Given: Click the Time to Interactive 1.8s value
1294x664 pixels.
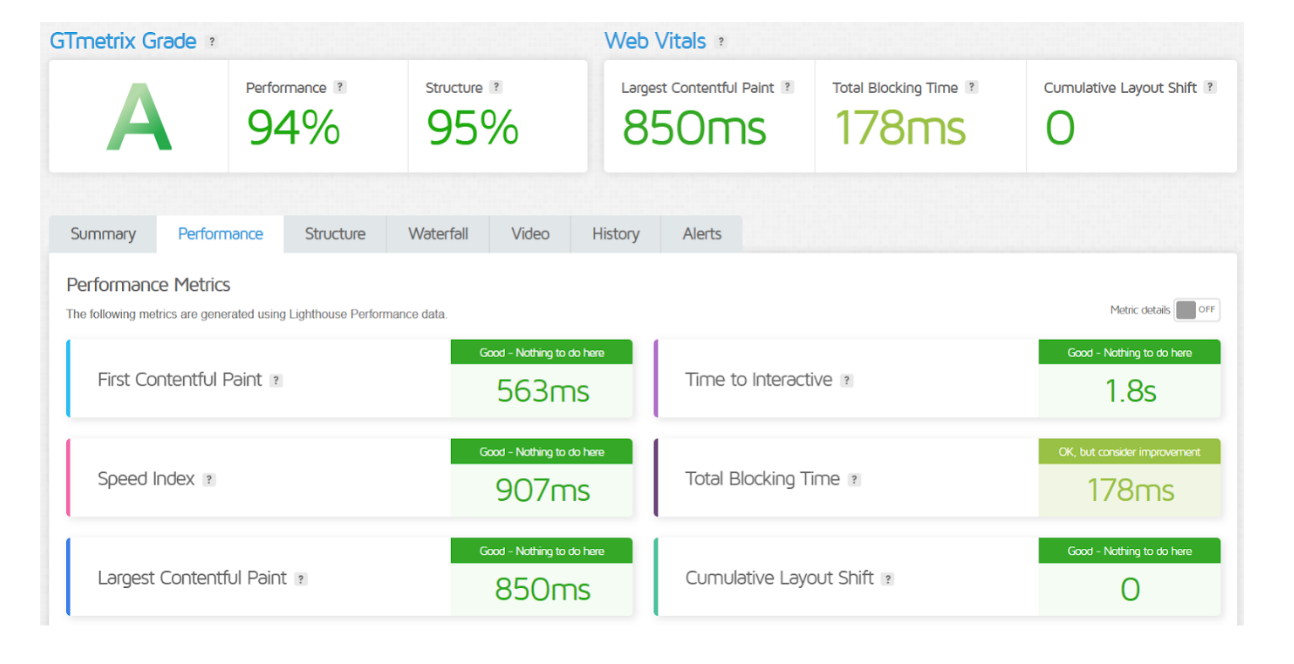Looking at the screenshot, I should pyautogui.click(x=1131, y=391).
